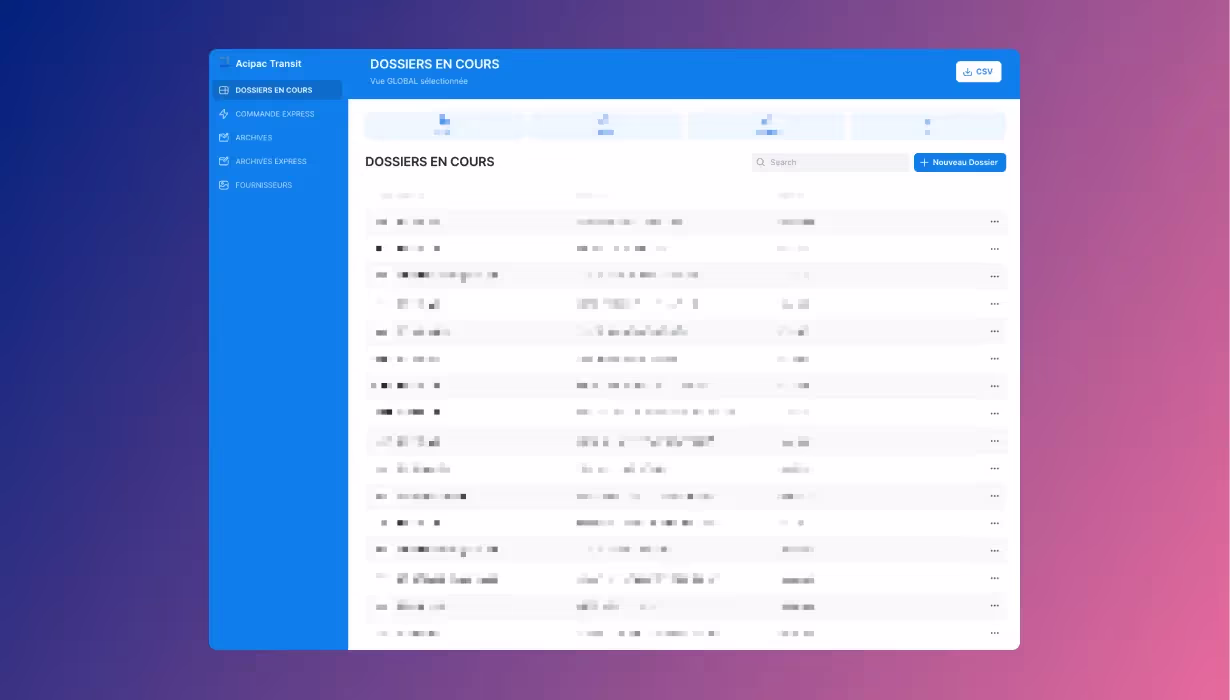
Task: Click the Dossiers en cours sidebar icon
Action: (224, 90)
